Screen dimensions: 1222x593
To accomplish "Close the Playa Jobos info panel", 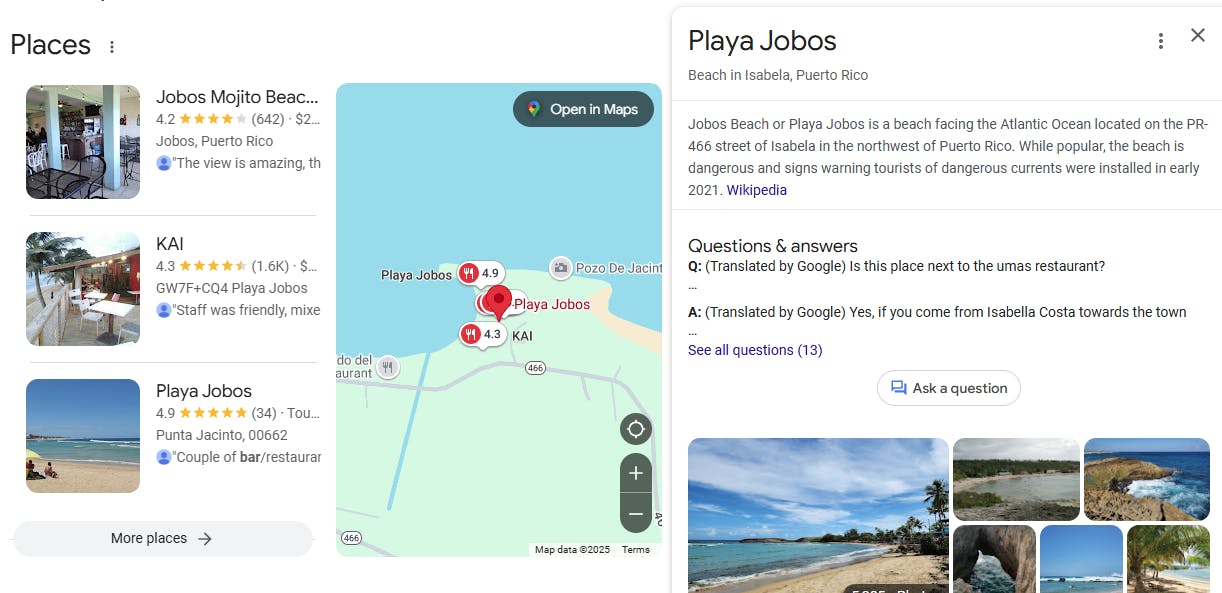I will [1197, 36].
